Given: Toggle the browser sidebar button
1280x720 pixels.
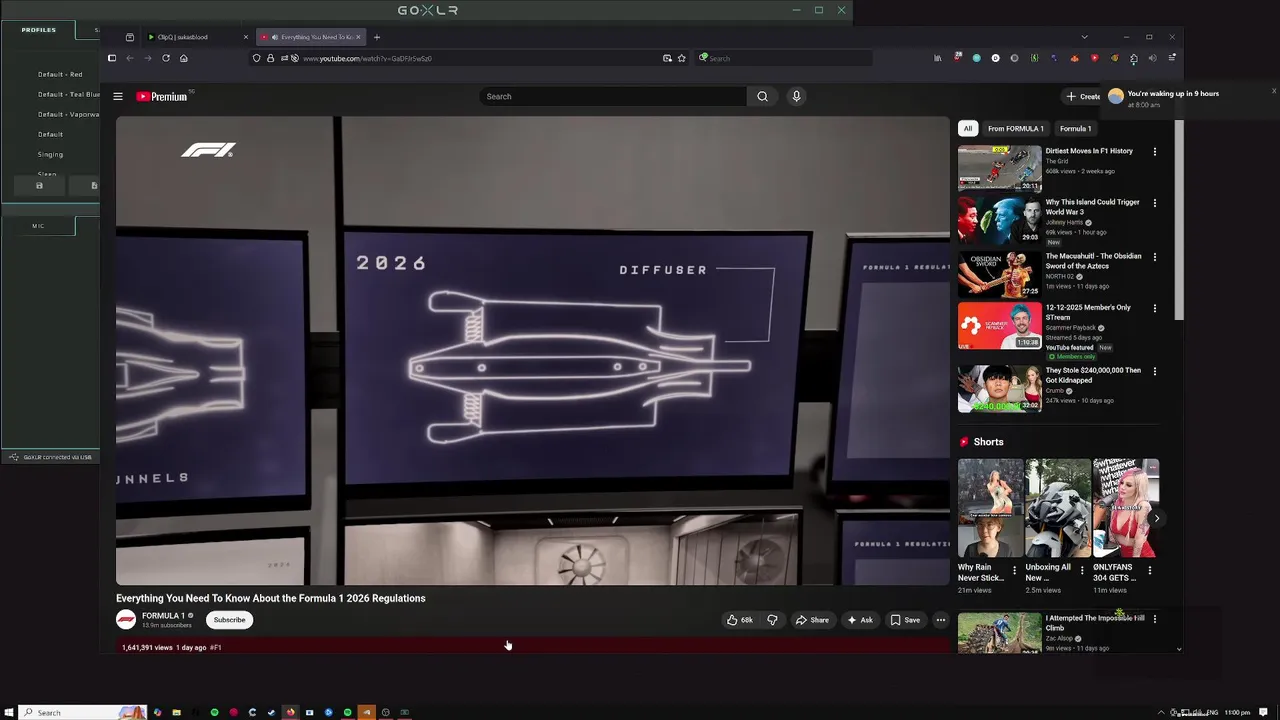Looking at the screenshot, I should pyautogui.click(x=112, y=58).
